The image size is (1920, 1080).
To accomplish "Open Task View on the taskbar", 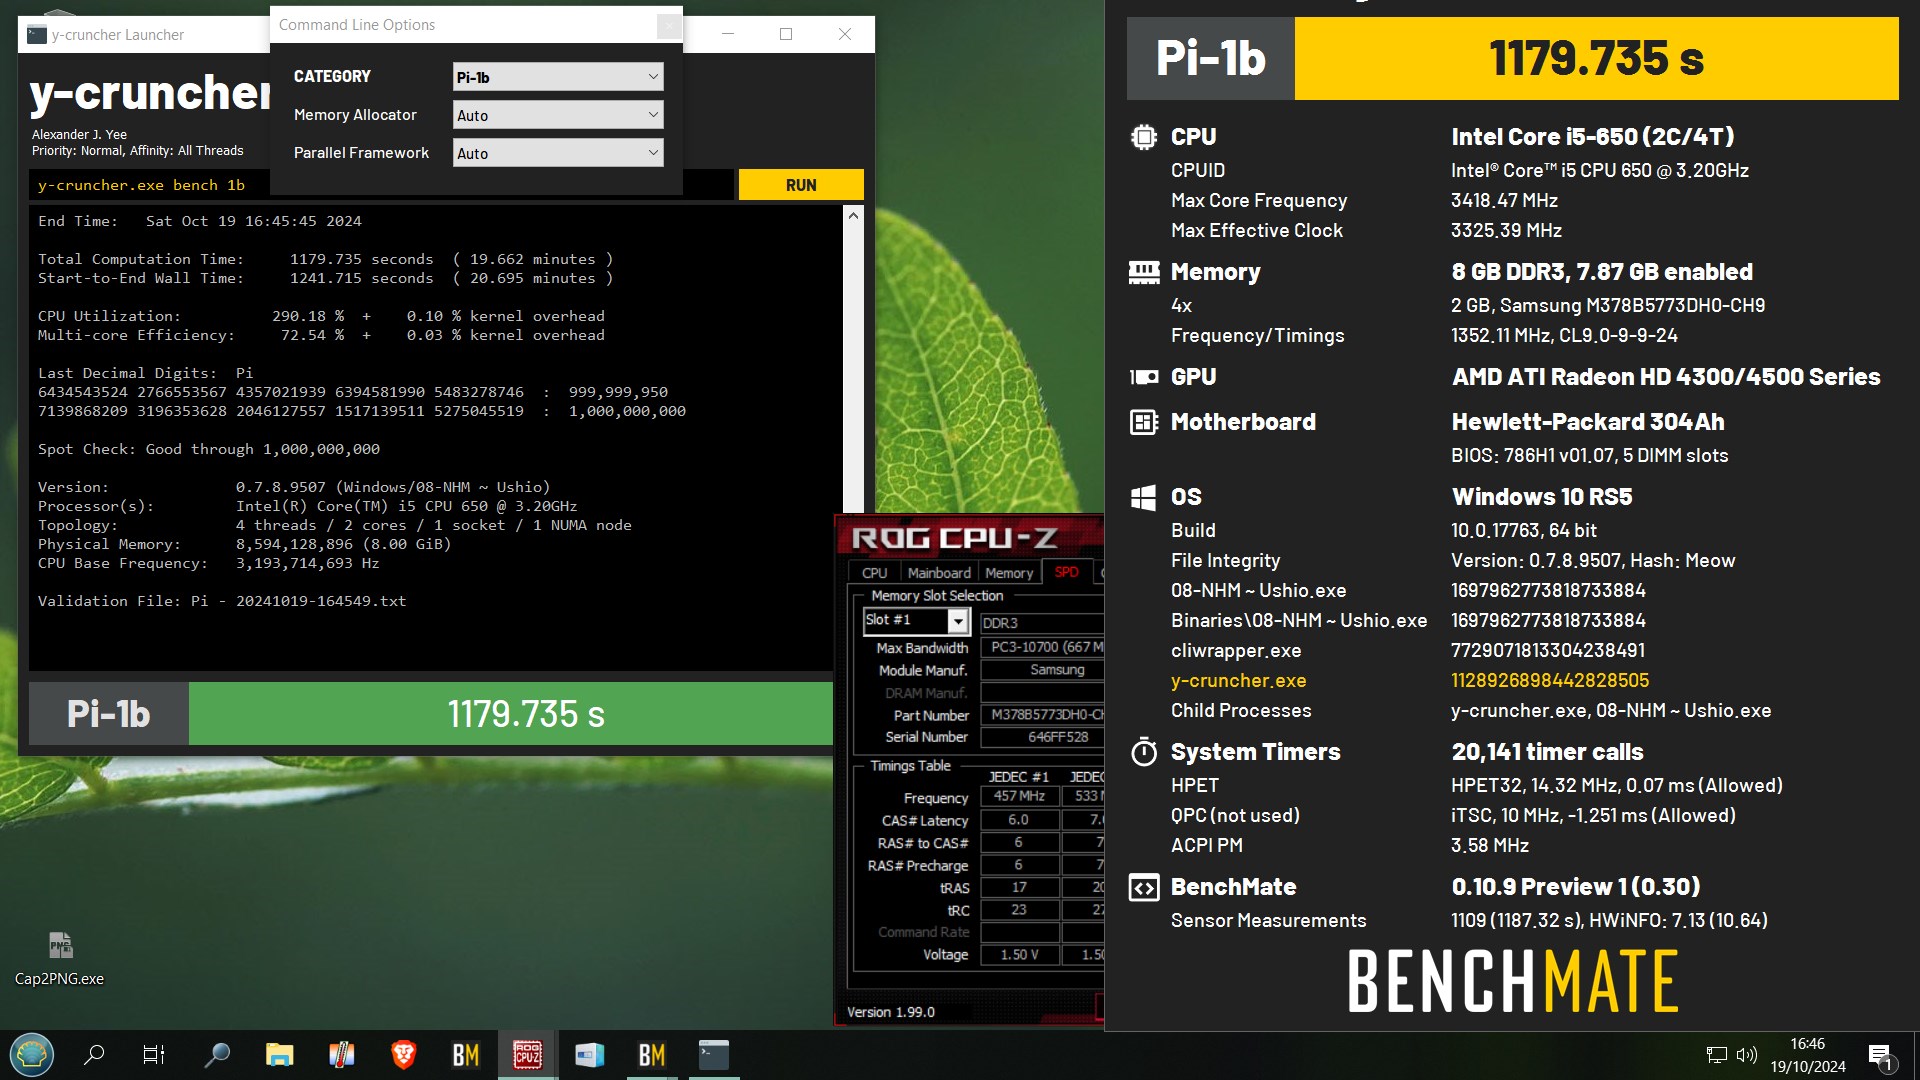I will pyautogui.click(x=154, y=1054).
